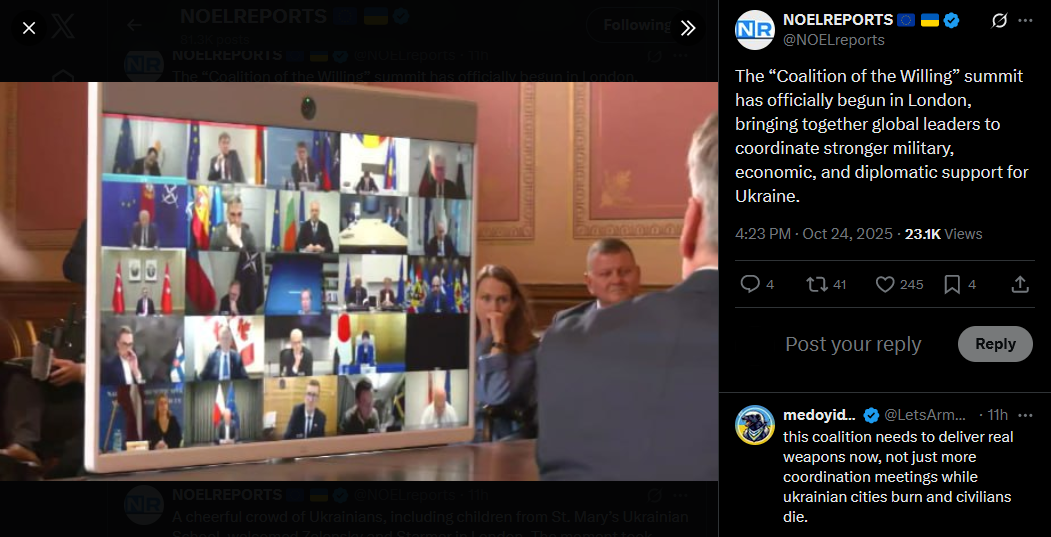Open the Grok icon beside NOELREPORTS name
The width and height of the screenshot is (1051, 537).
pyautogui.click(x=999, y=21)
